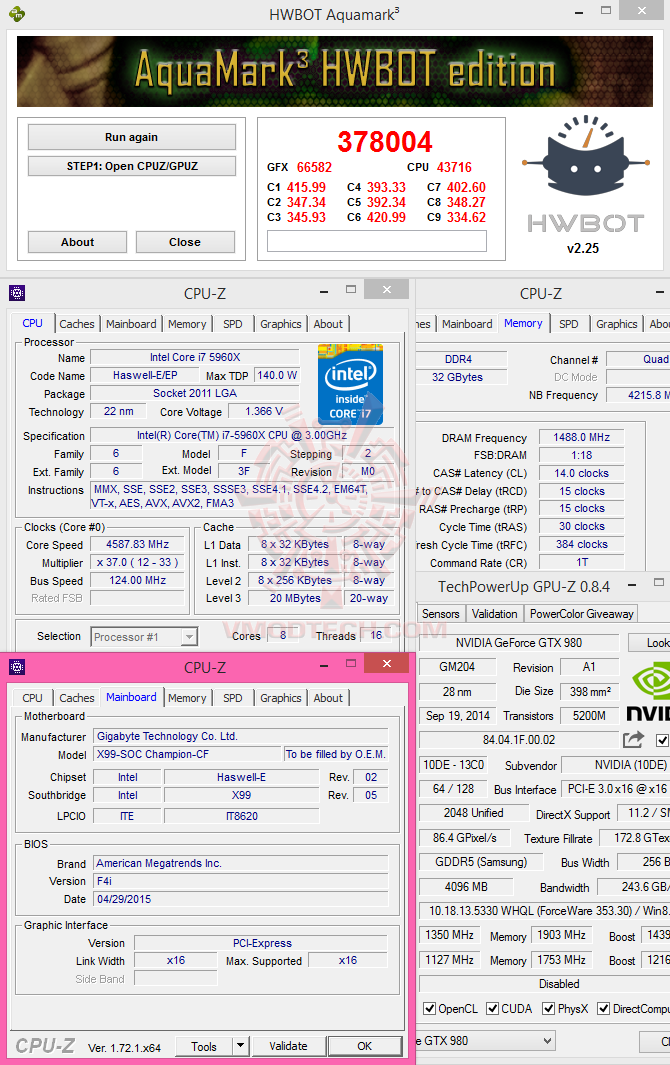Switch to About tab in top CPU-Z window
This screenshot has height=1065, width=670.
[x=328, y=324]
